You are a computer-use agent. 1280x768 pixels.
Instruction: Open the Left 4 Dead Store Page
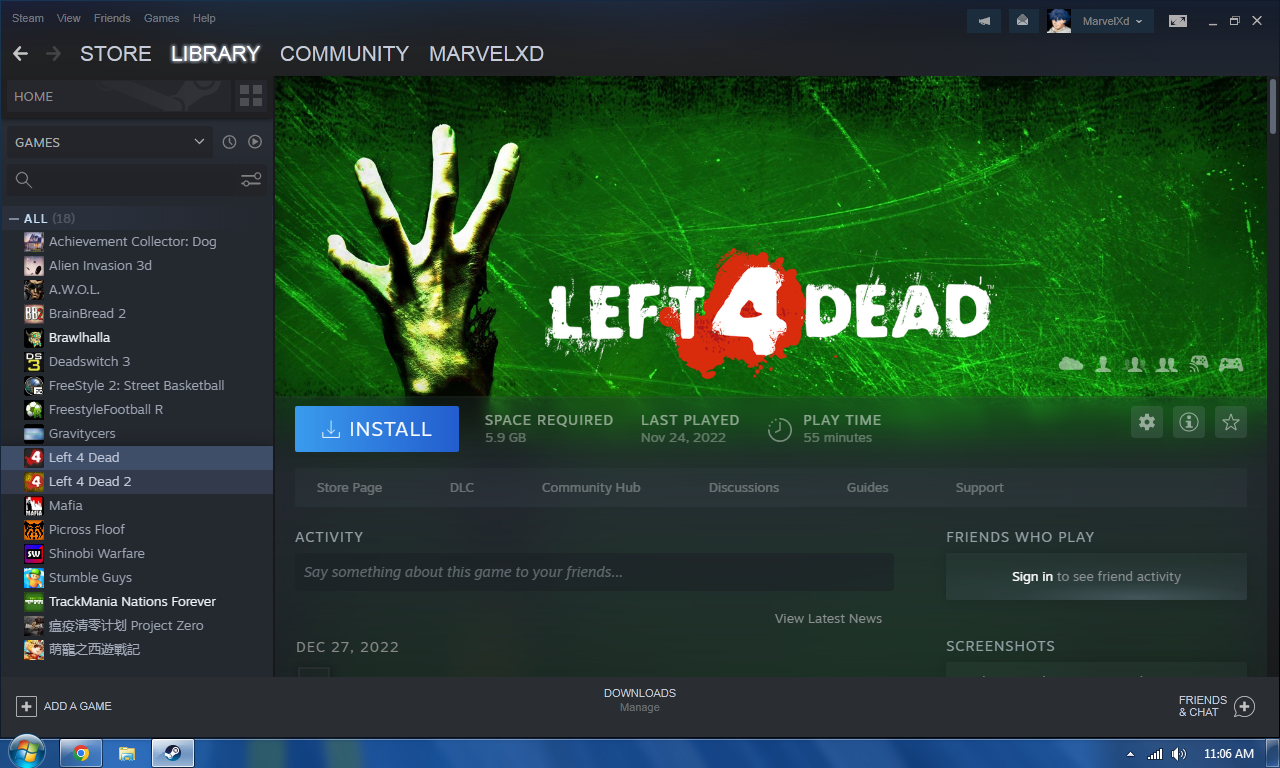click(349, 488)
